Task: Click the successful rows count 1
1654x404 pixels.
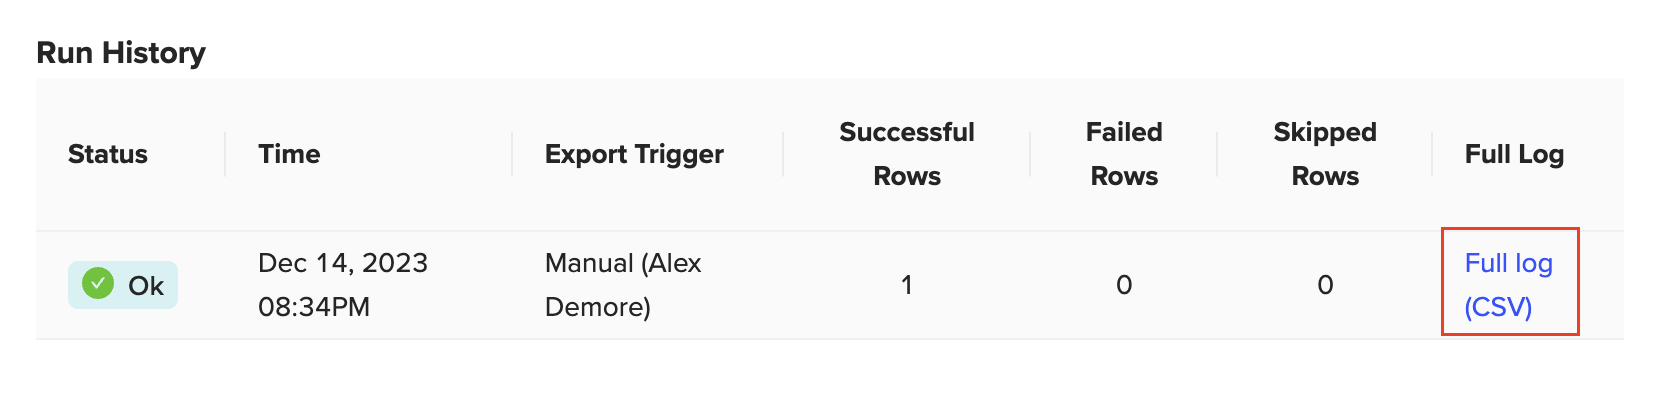Action: coord(906,285)
